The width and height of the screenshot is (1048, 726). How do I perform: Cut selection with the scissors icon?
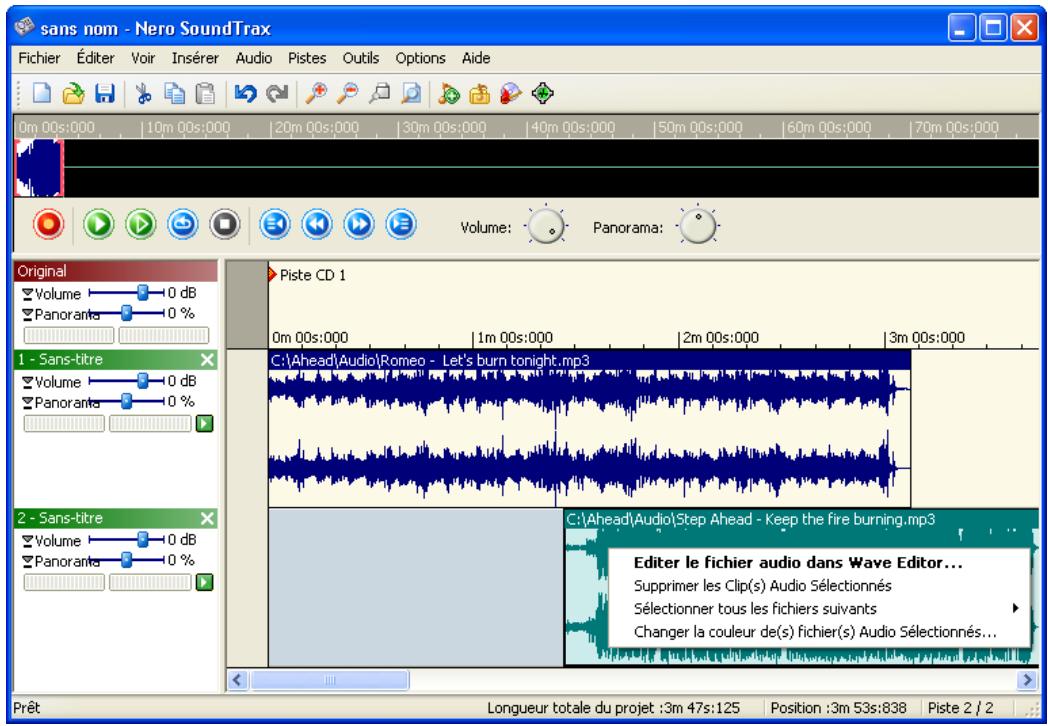[143, 94]
